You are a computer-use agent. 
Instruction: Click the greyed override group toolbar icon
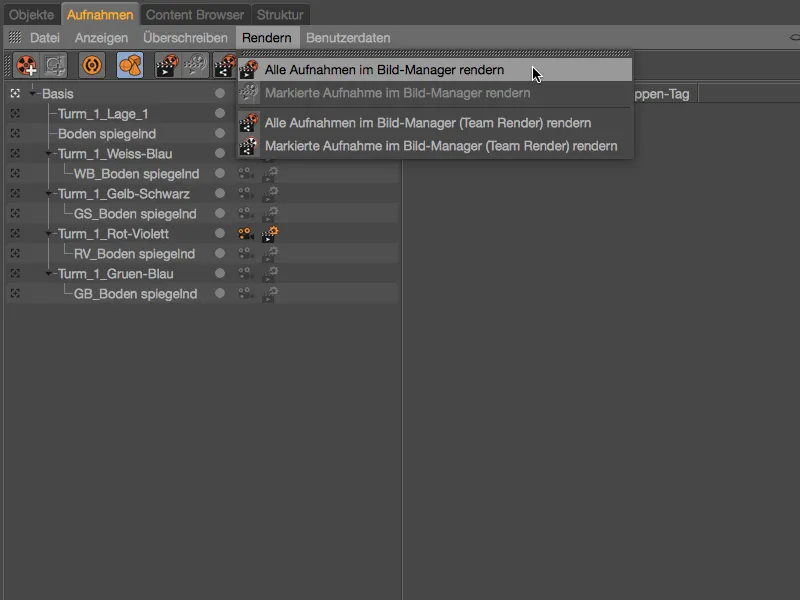(x=55, y=65)
